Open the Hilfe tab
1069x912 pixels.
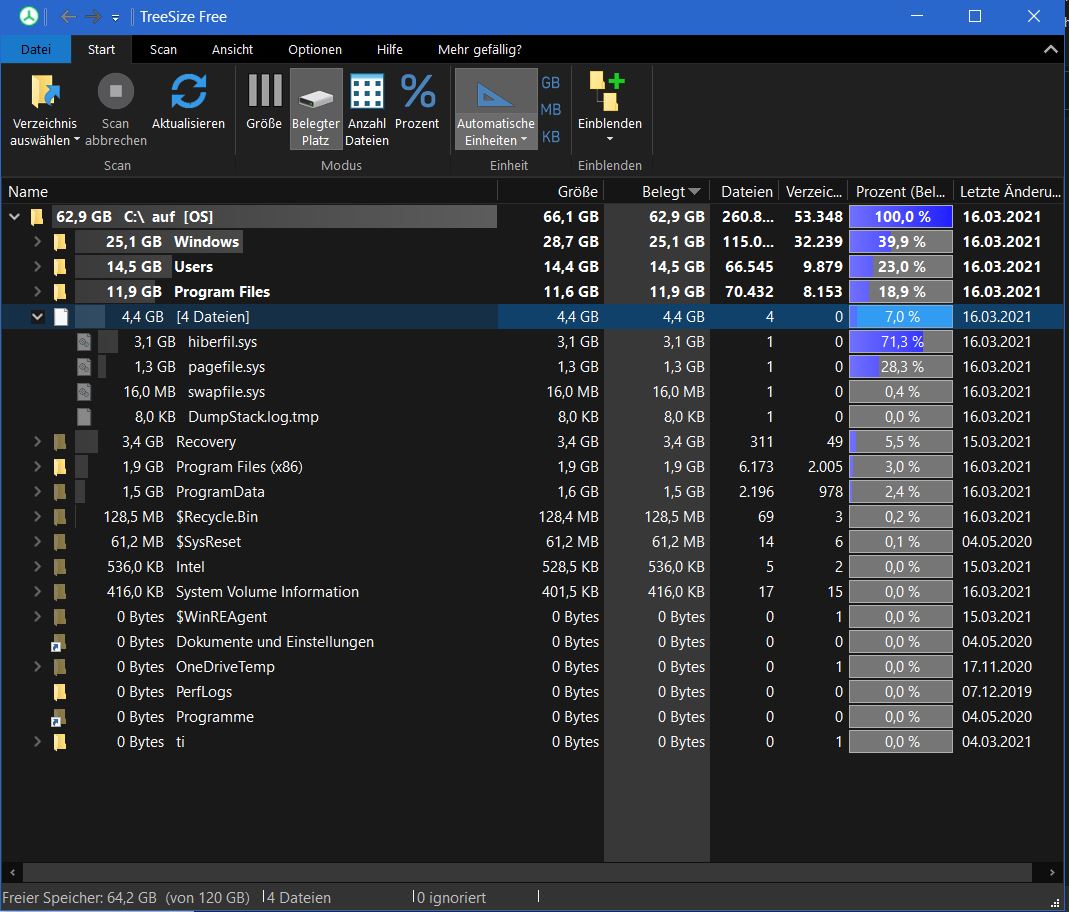click(389, 49)
